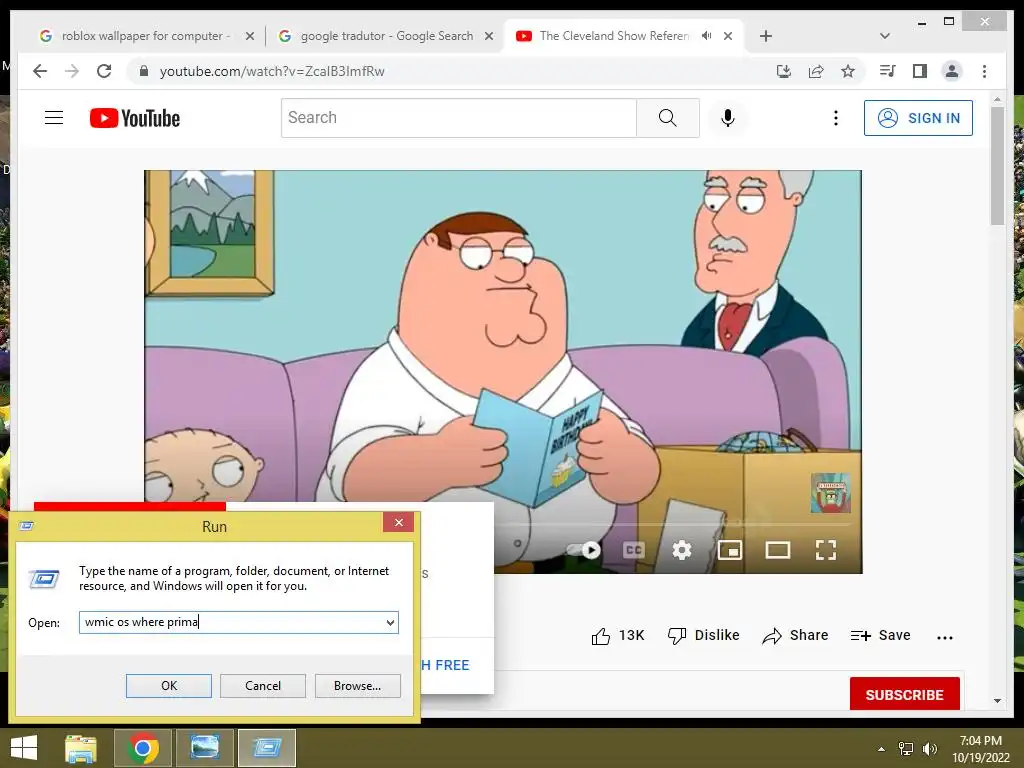The height and width of the screenshot is (768, 1024).
Task: Close the roblox wallpaper tab
Action: coord(249,36)
